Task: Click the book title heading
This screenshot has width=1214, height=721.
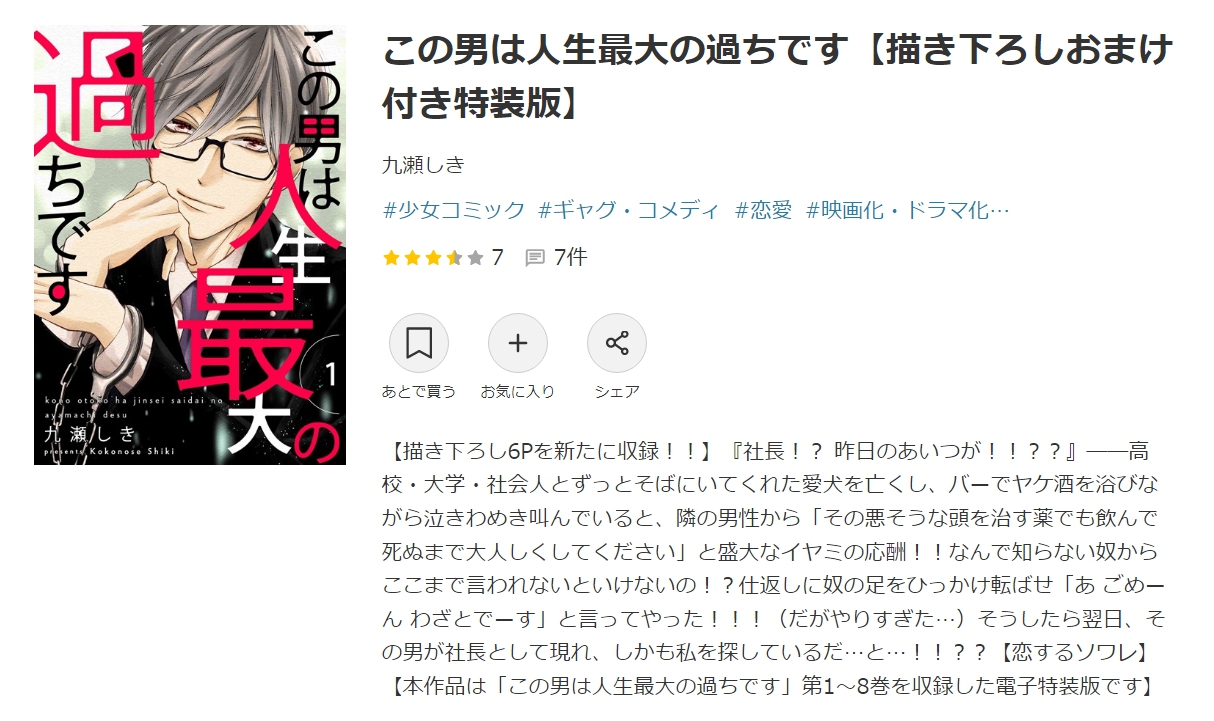Action: pos(778,75)
